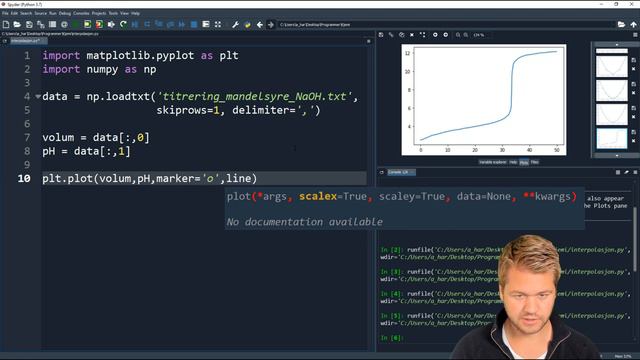Viewport: 640px width, 360px height.
Task: Open Preferences with the wrench icon
Action: (236, 25)
